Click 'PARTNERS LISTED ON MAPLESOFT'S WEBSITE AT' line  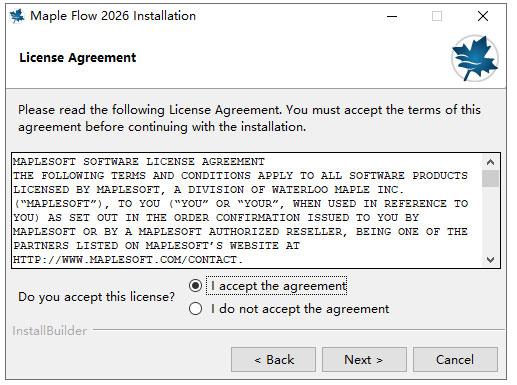coord(156,246)
